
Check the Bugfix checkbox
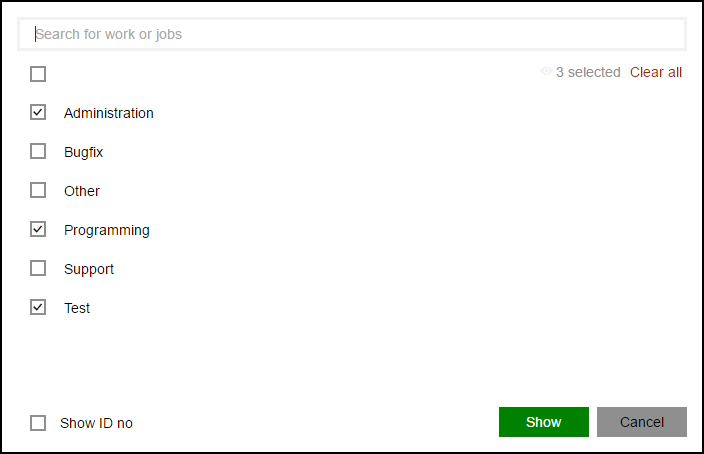38,151
